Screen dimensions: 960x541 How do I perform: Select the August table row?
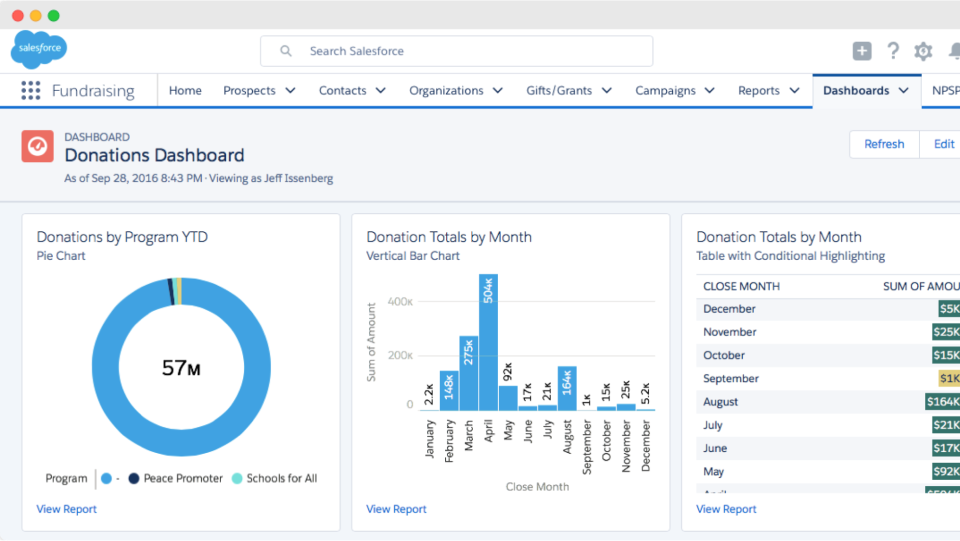click(828, 402)
